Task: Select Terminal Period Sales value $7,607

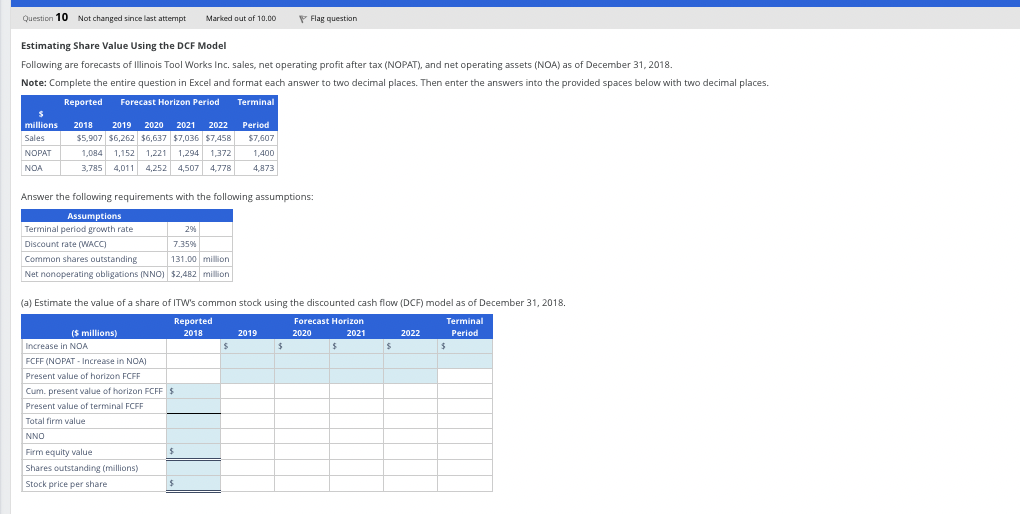Action: 262,138
